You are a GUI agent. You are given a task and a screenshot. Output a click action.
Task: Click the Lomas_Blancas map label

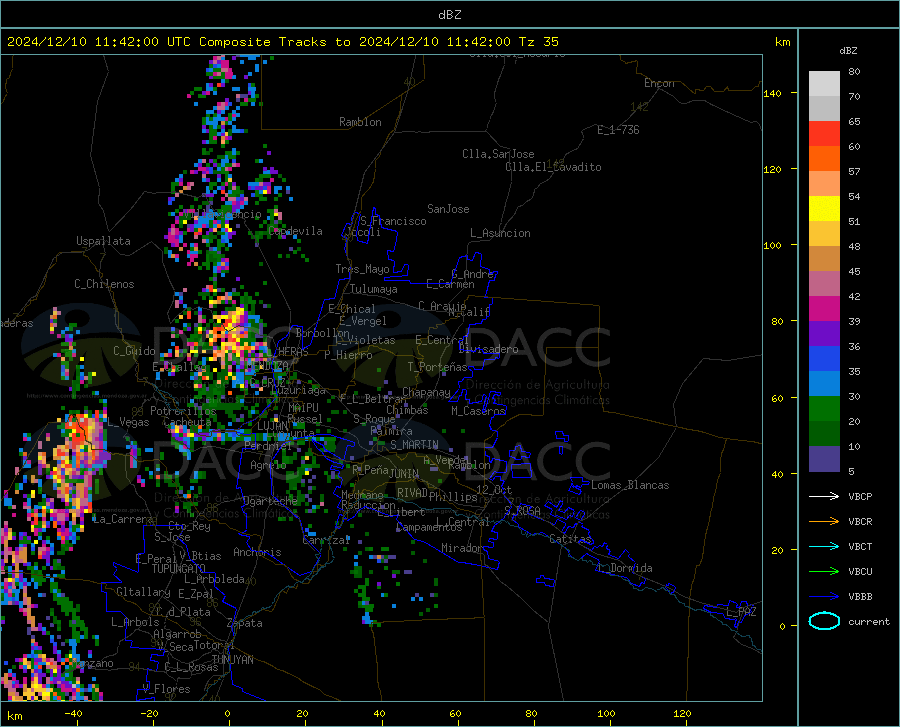[x=630, y=485]
